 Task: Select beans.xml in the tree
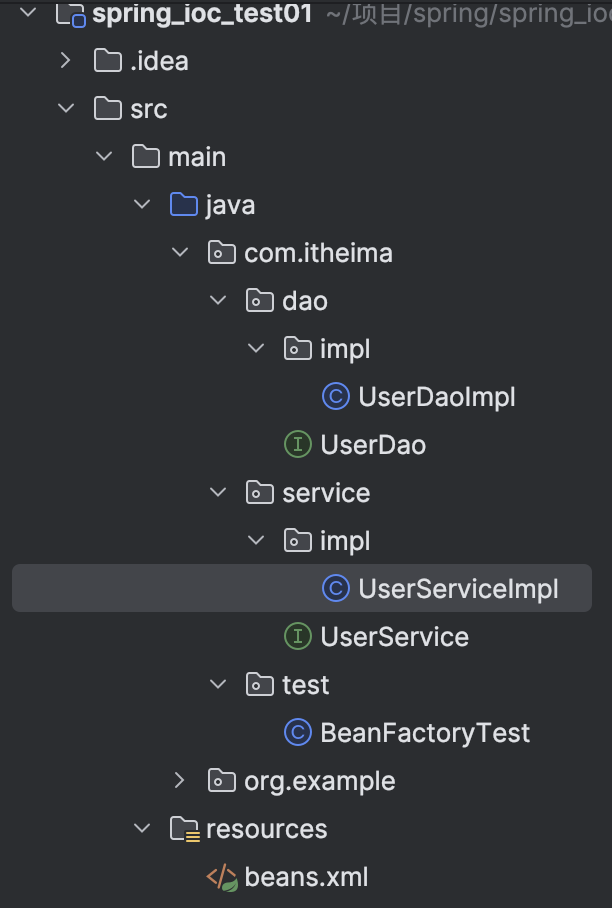(x=287, y=877)
